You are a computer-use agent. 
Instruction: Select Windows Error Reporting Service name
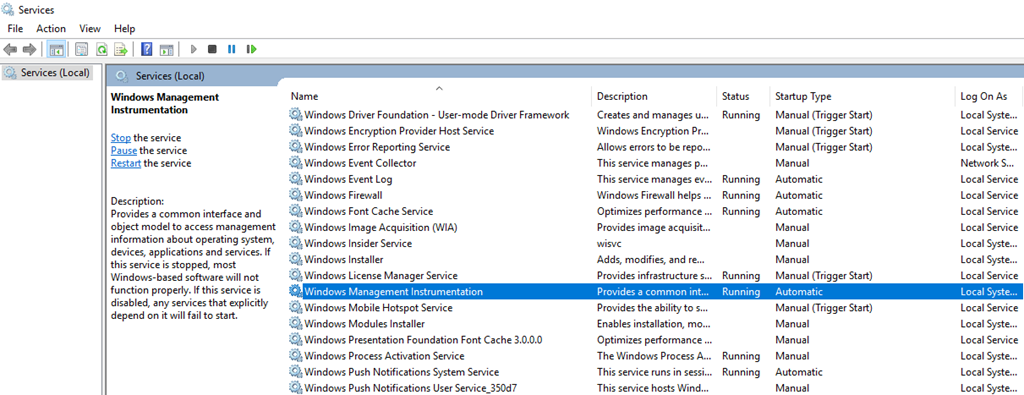(377, 147)
